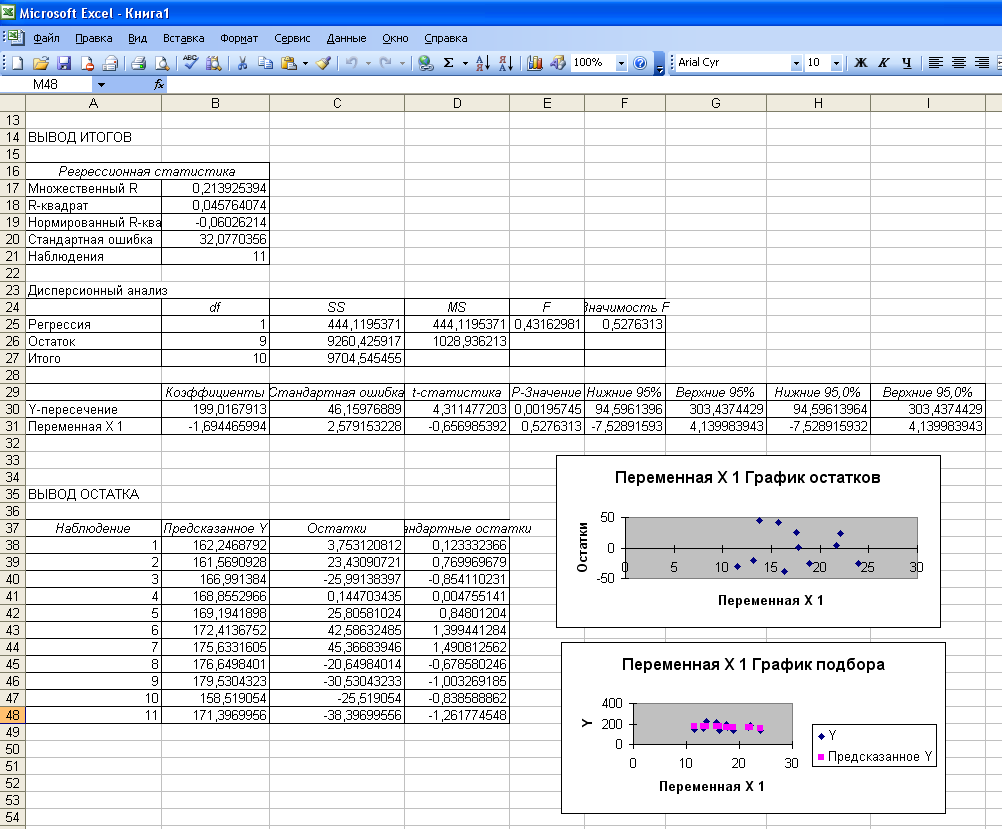Toggle bold formatting (Ж)

(x=861, y=63)
